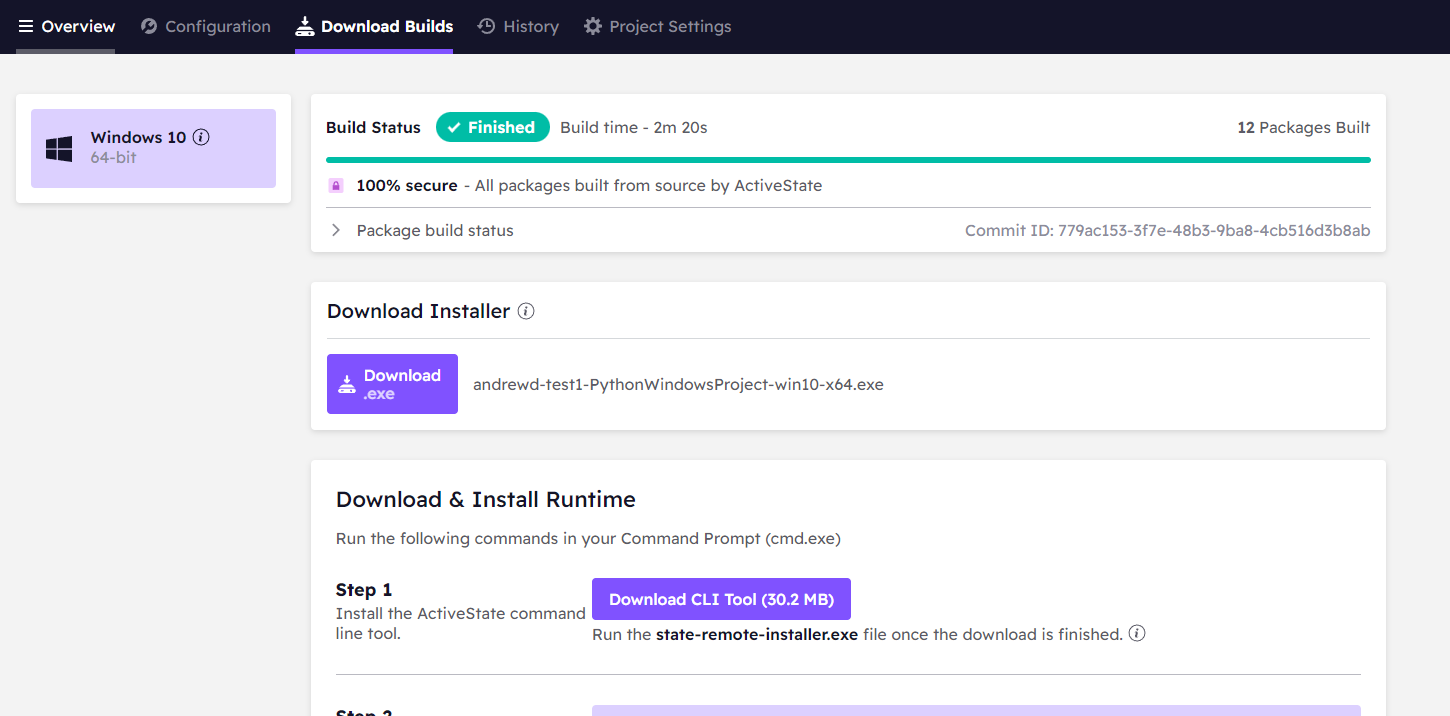This screenshot has height=716, width=1450.
Task: Click the green Finished status badge
Action: (492, 128)
